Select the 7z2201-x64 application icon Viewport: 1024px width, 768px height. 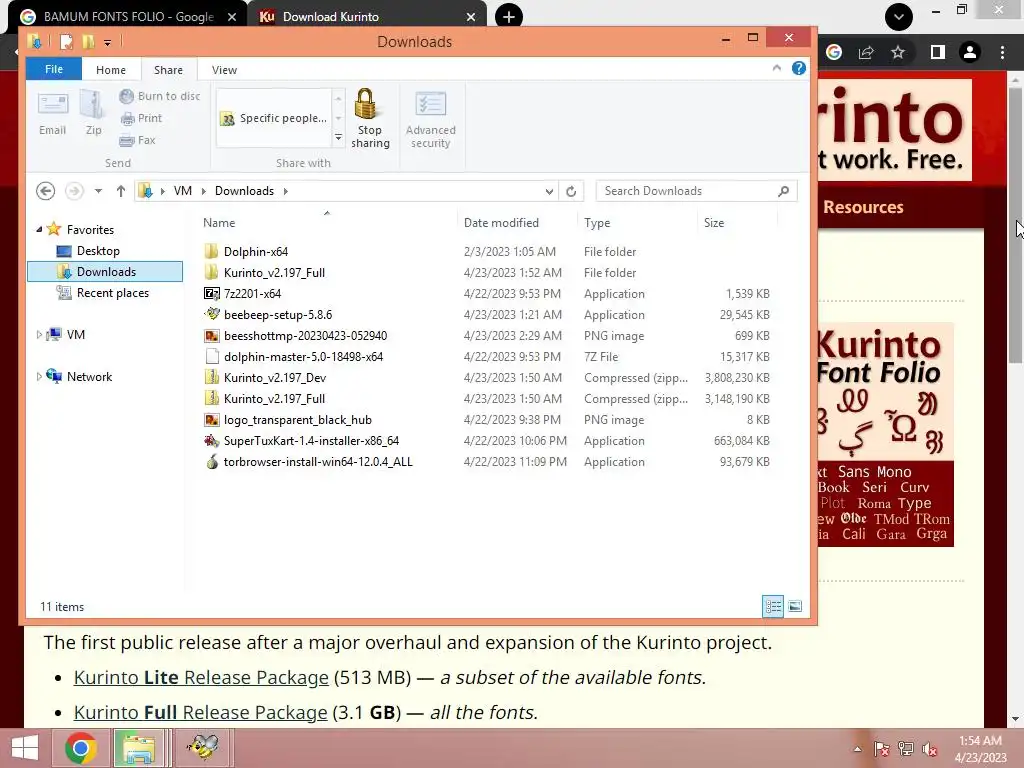(x=212, y=293)
